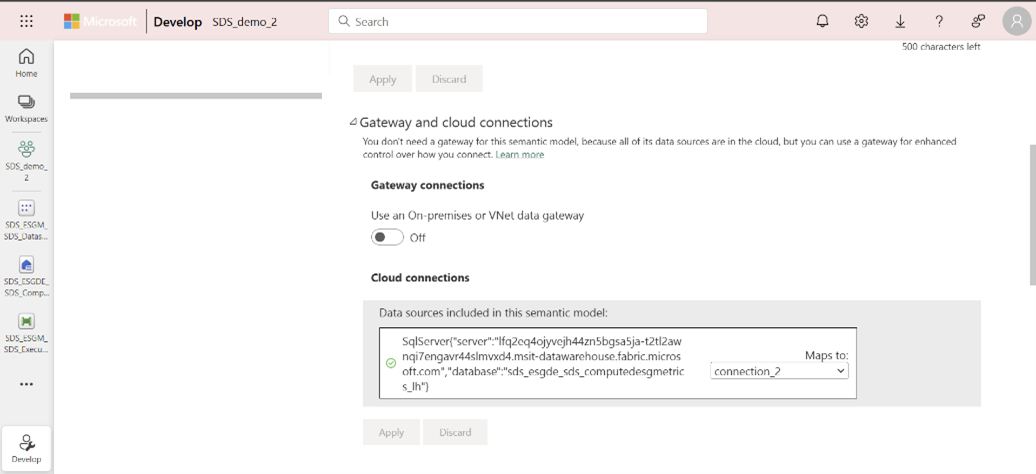Click the Learn more link
The width and height of the screenshot is (1036, 474).
[x=520, y=155]
